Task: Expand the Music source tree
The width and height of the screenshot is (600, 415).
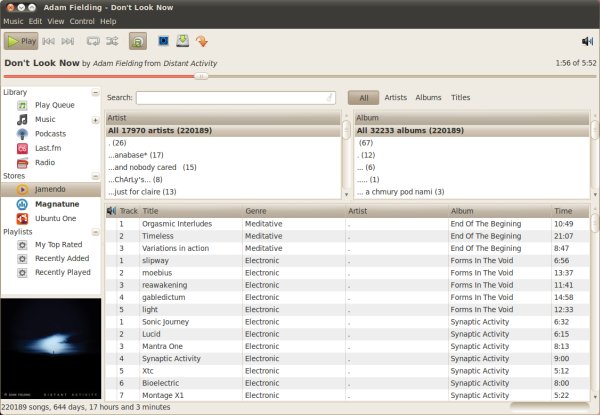Action: pyautogui.click(x=95, y=120)
